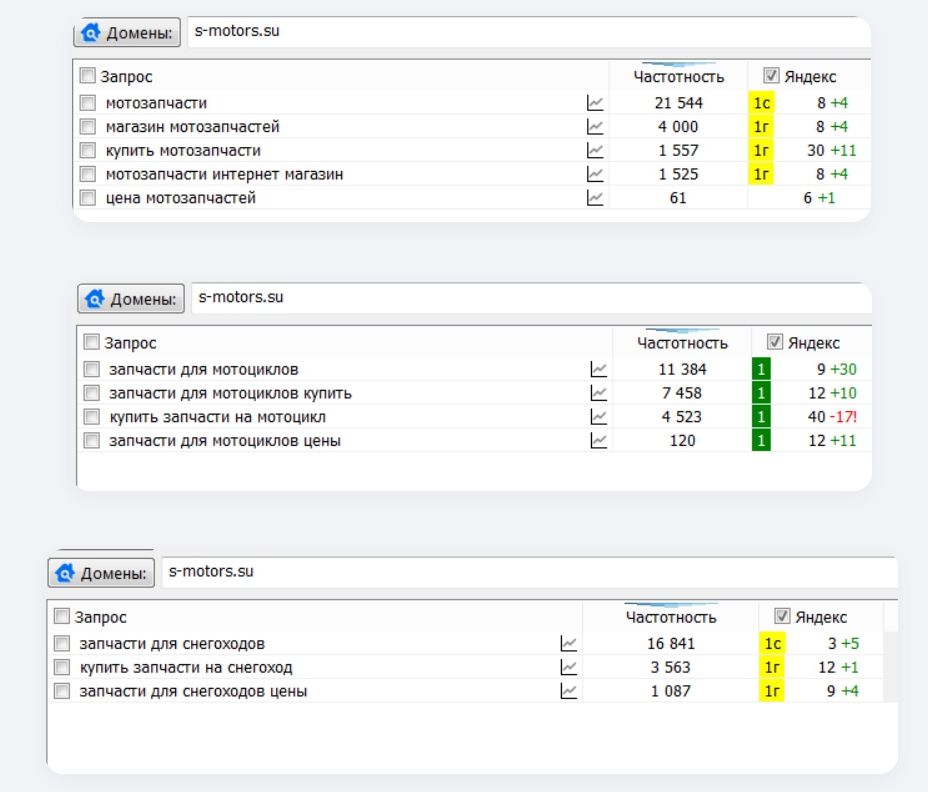The width and height of the screenshot is (928, 792).
Task: Check мотозапчасти интернет магазин row
Action: pos(88,174)
